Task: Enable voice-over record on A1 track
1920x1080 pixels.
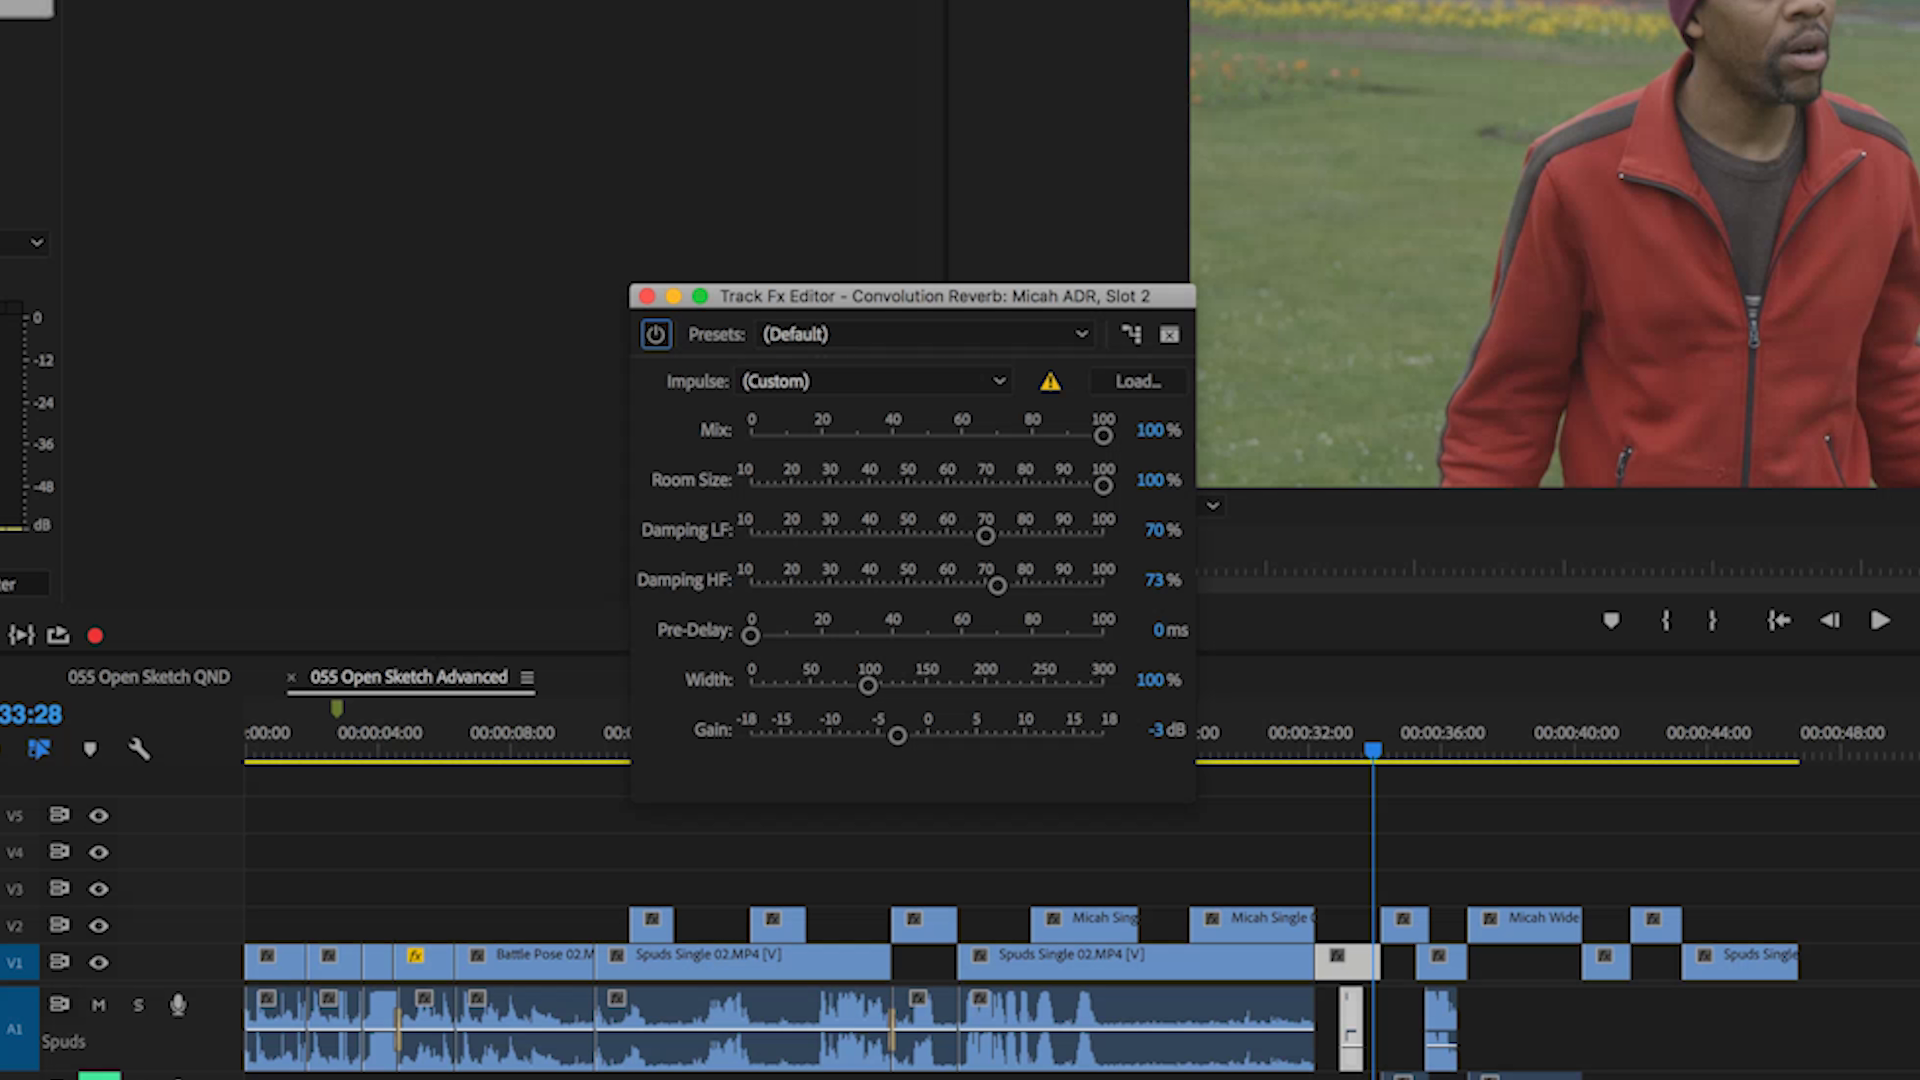Action: (178, 1005)
